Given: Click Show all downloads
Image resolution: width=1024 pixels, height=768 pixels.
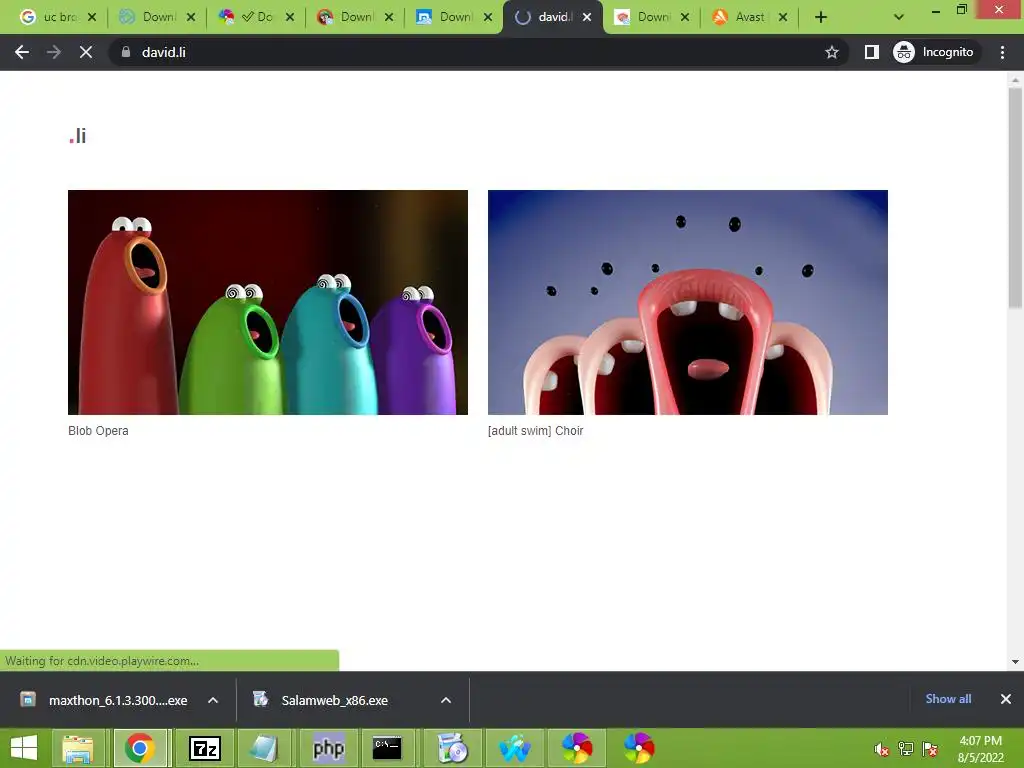Looking at the screenshot, I should pos(948,699).
